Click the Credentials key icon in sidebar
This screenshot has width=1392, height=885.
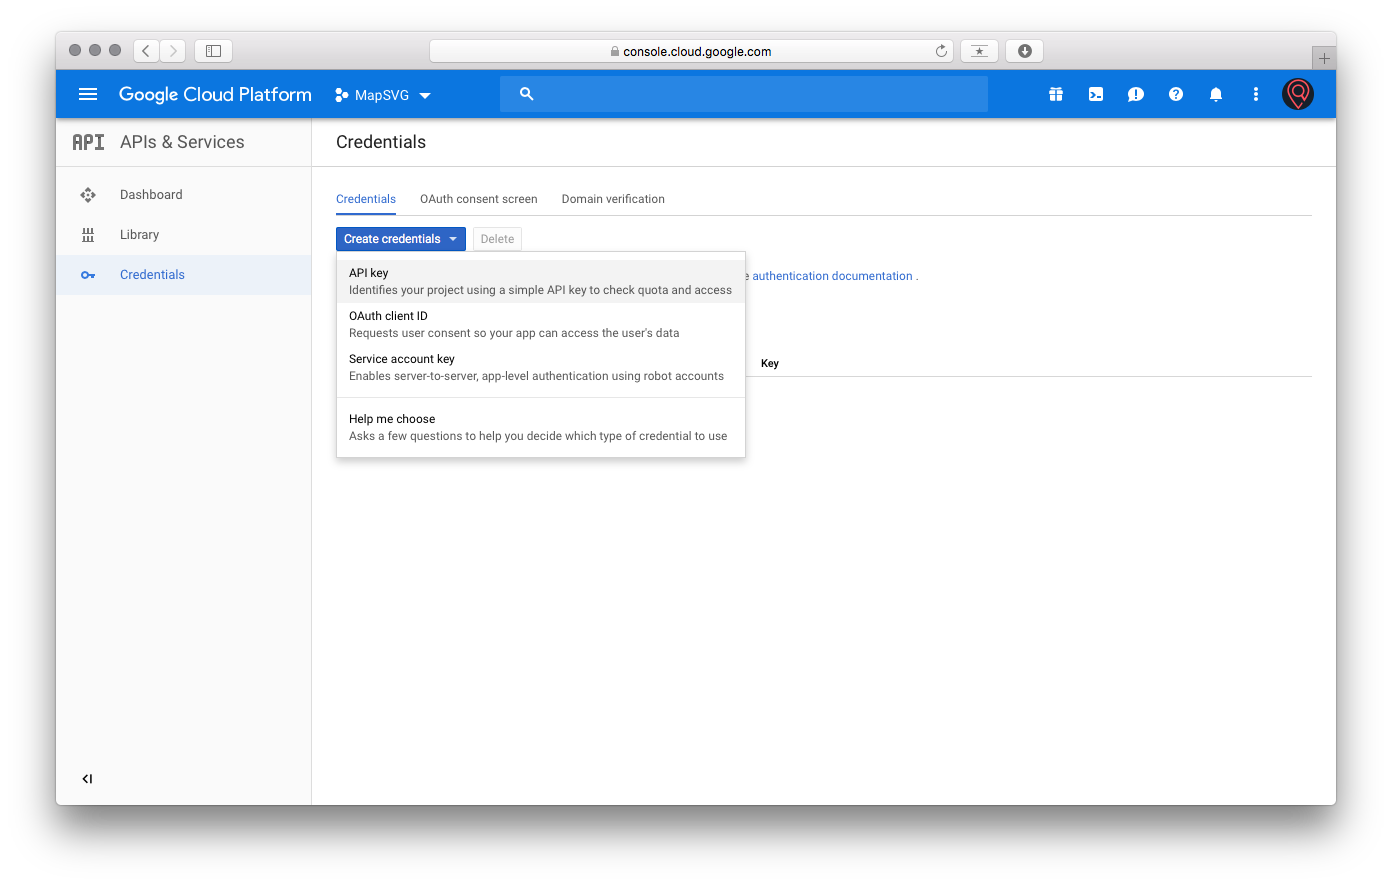pos(88,275)
